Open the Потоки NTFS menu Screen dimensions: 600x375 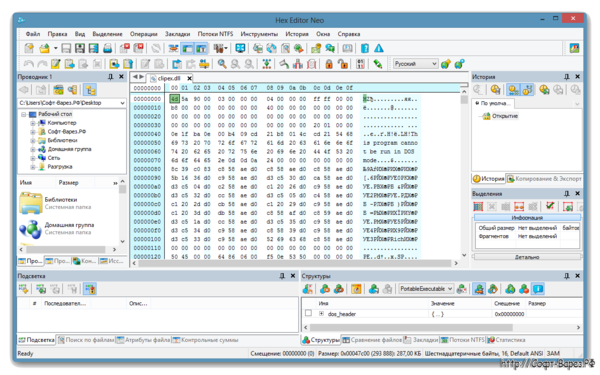[215, 34]
